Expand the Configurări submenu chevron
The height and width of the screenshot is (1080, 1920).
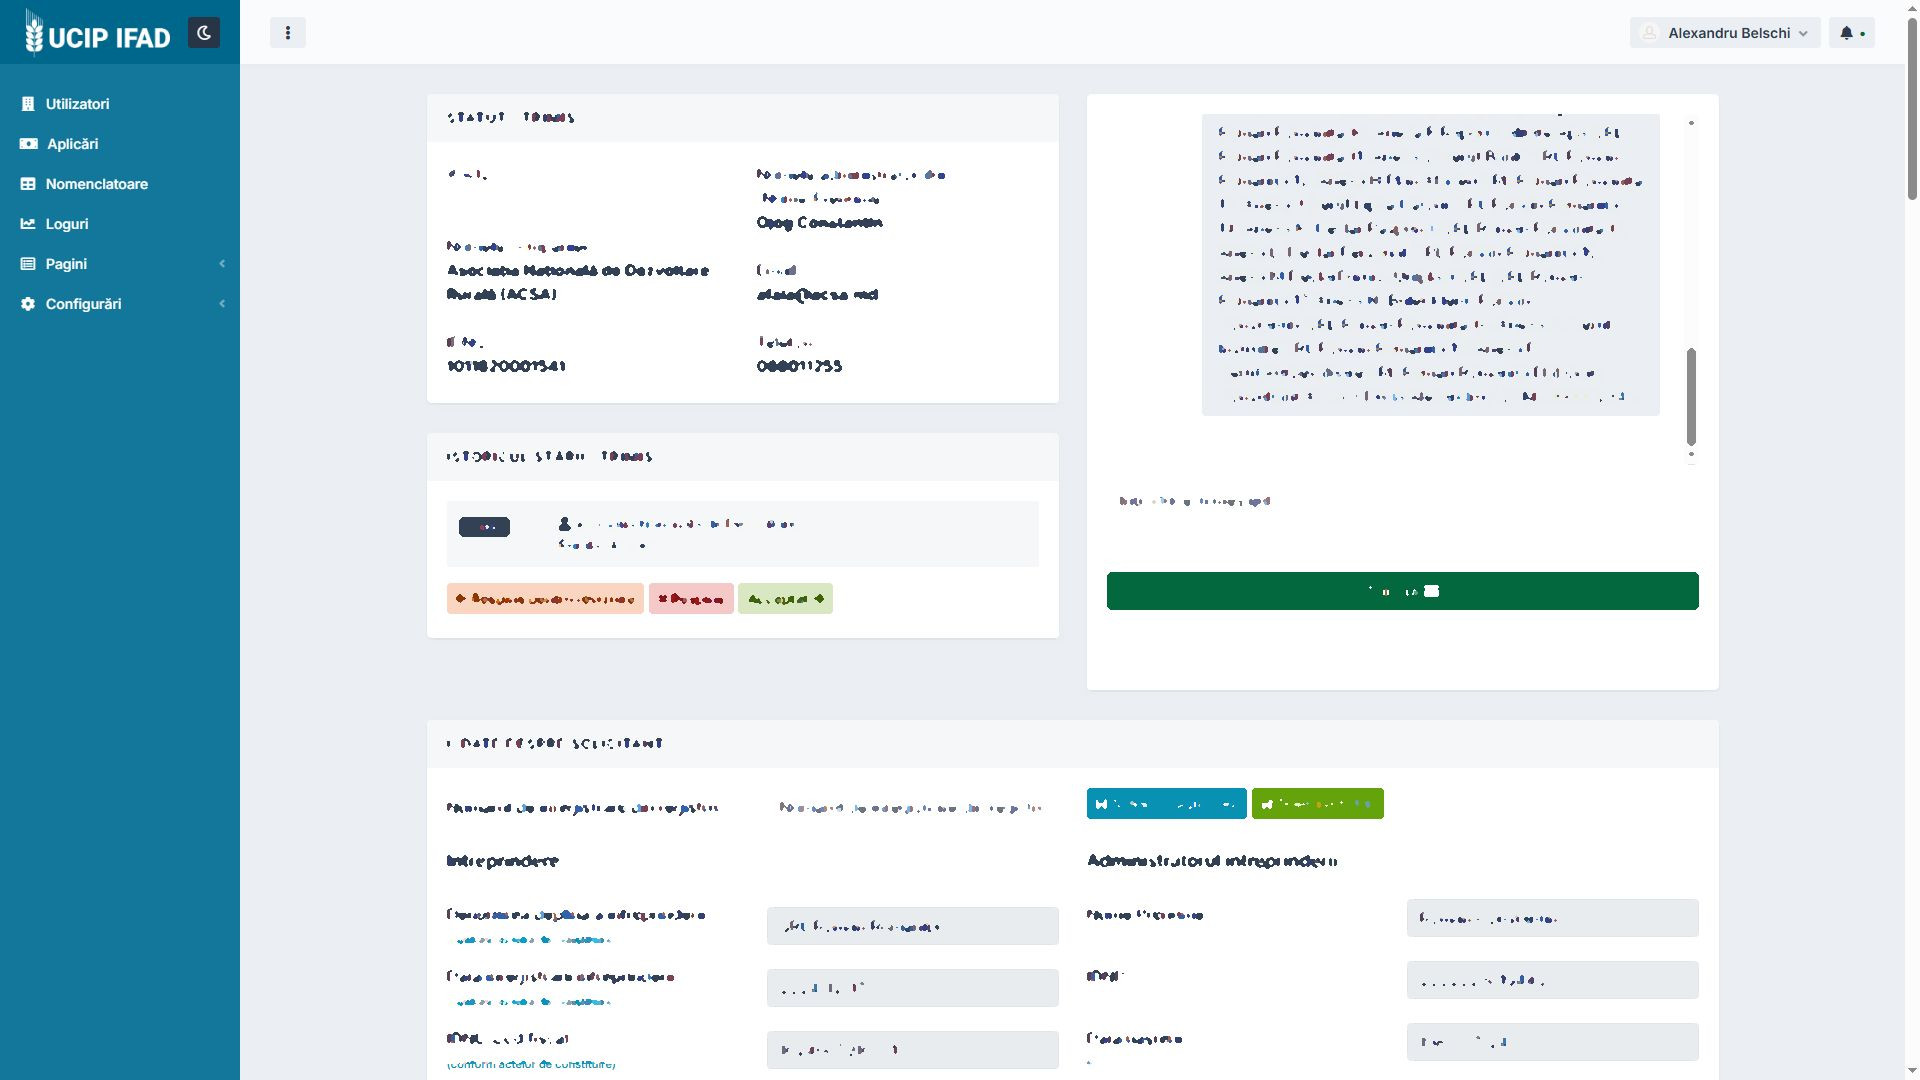tap(222, 304)
